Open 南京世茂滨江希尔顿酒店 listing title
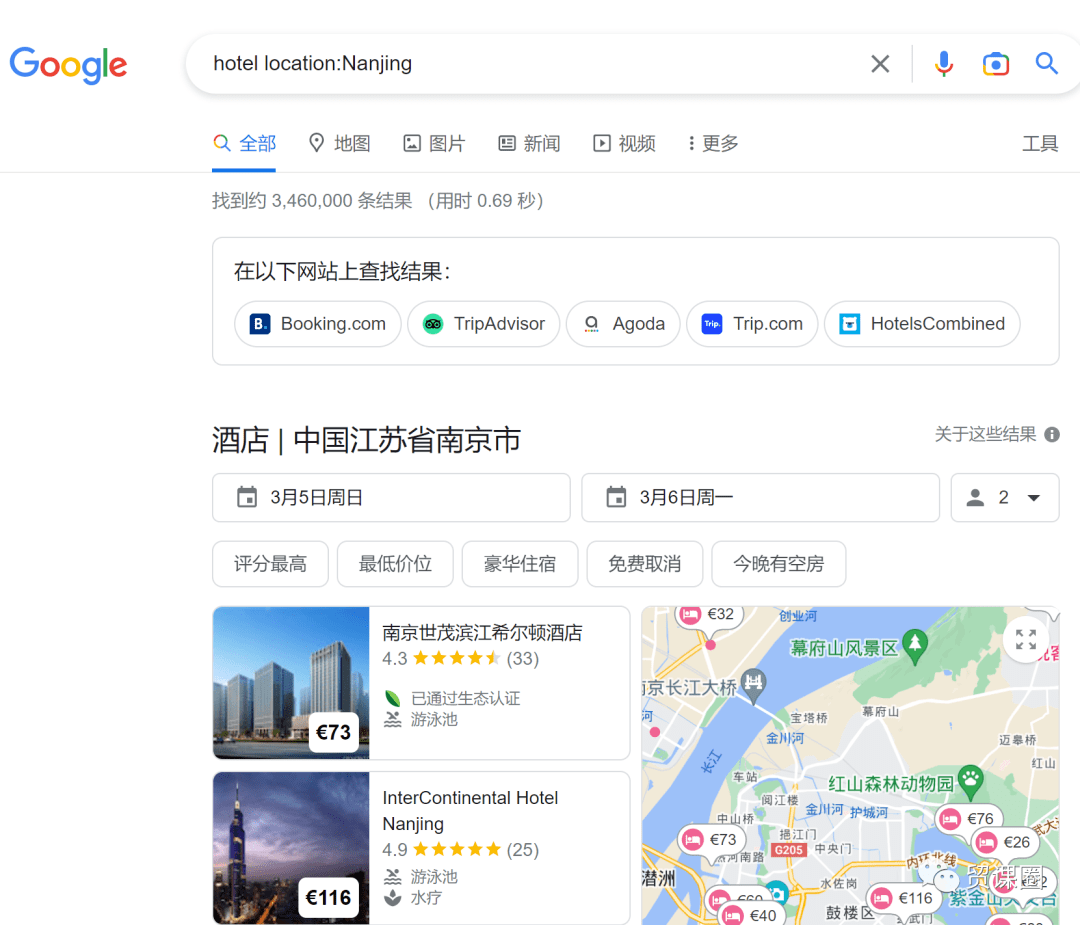Image resolution: width=1080 pixels, height=925 pixels. click(x=483, y=633)
